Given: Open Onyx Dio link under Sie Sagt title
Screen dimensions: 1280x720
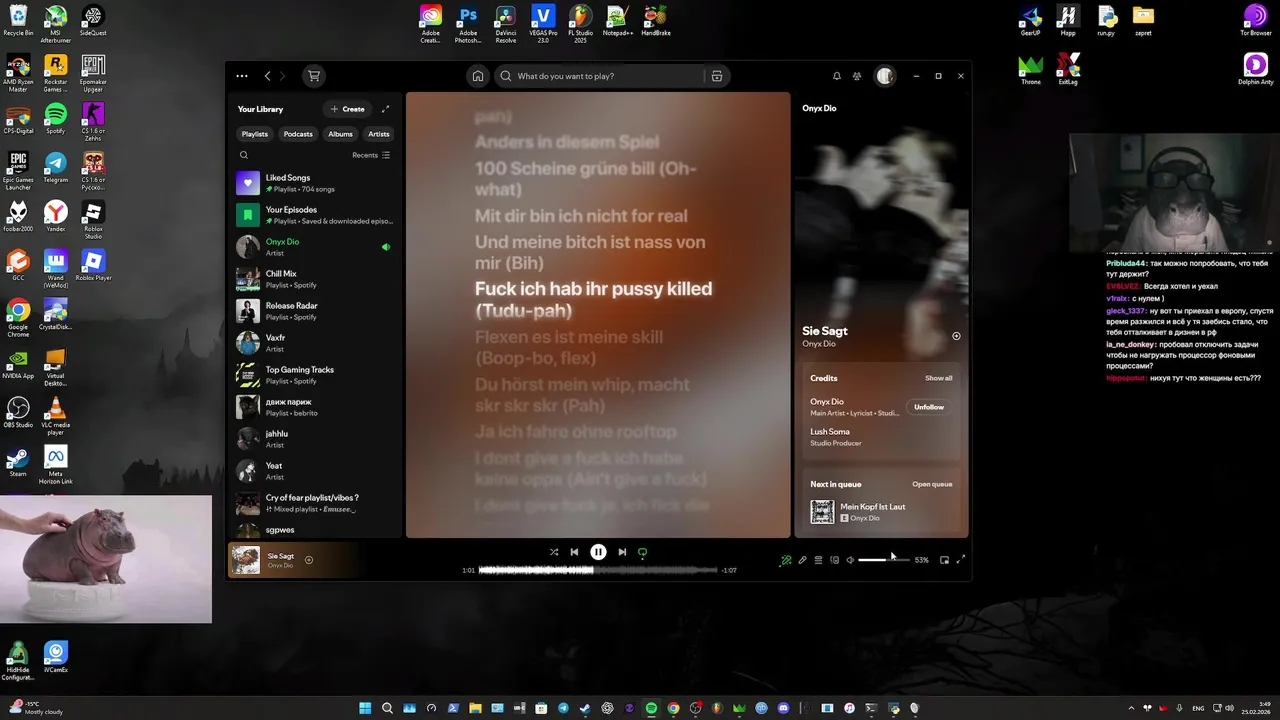Looking at the screenshot, I should (819, 344).
